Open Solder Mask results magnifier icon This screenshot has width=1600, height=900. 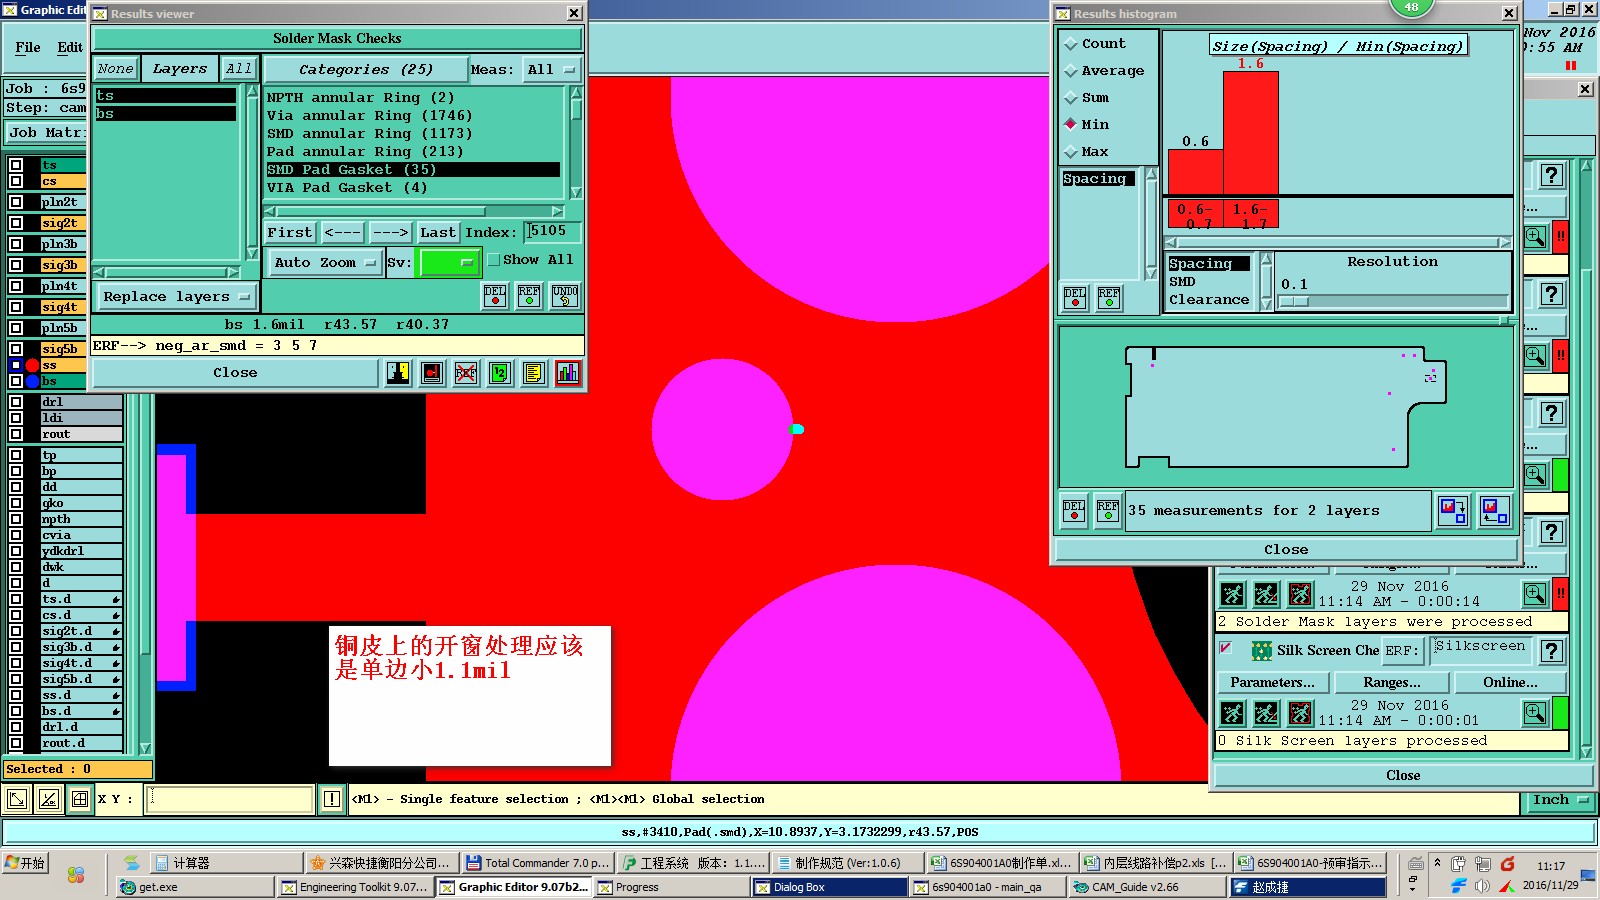[1535, 595]
